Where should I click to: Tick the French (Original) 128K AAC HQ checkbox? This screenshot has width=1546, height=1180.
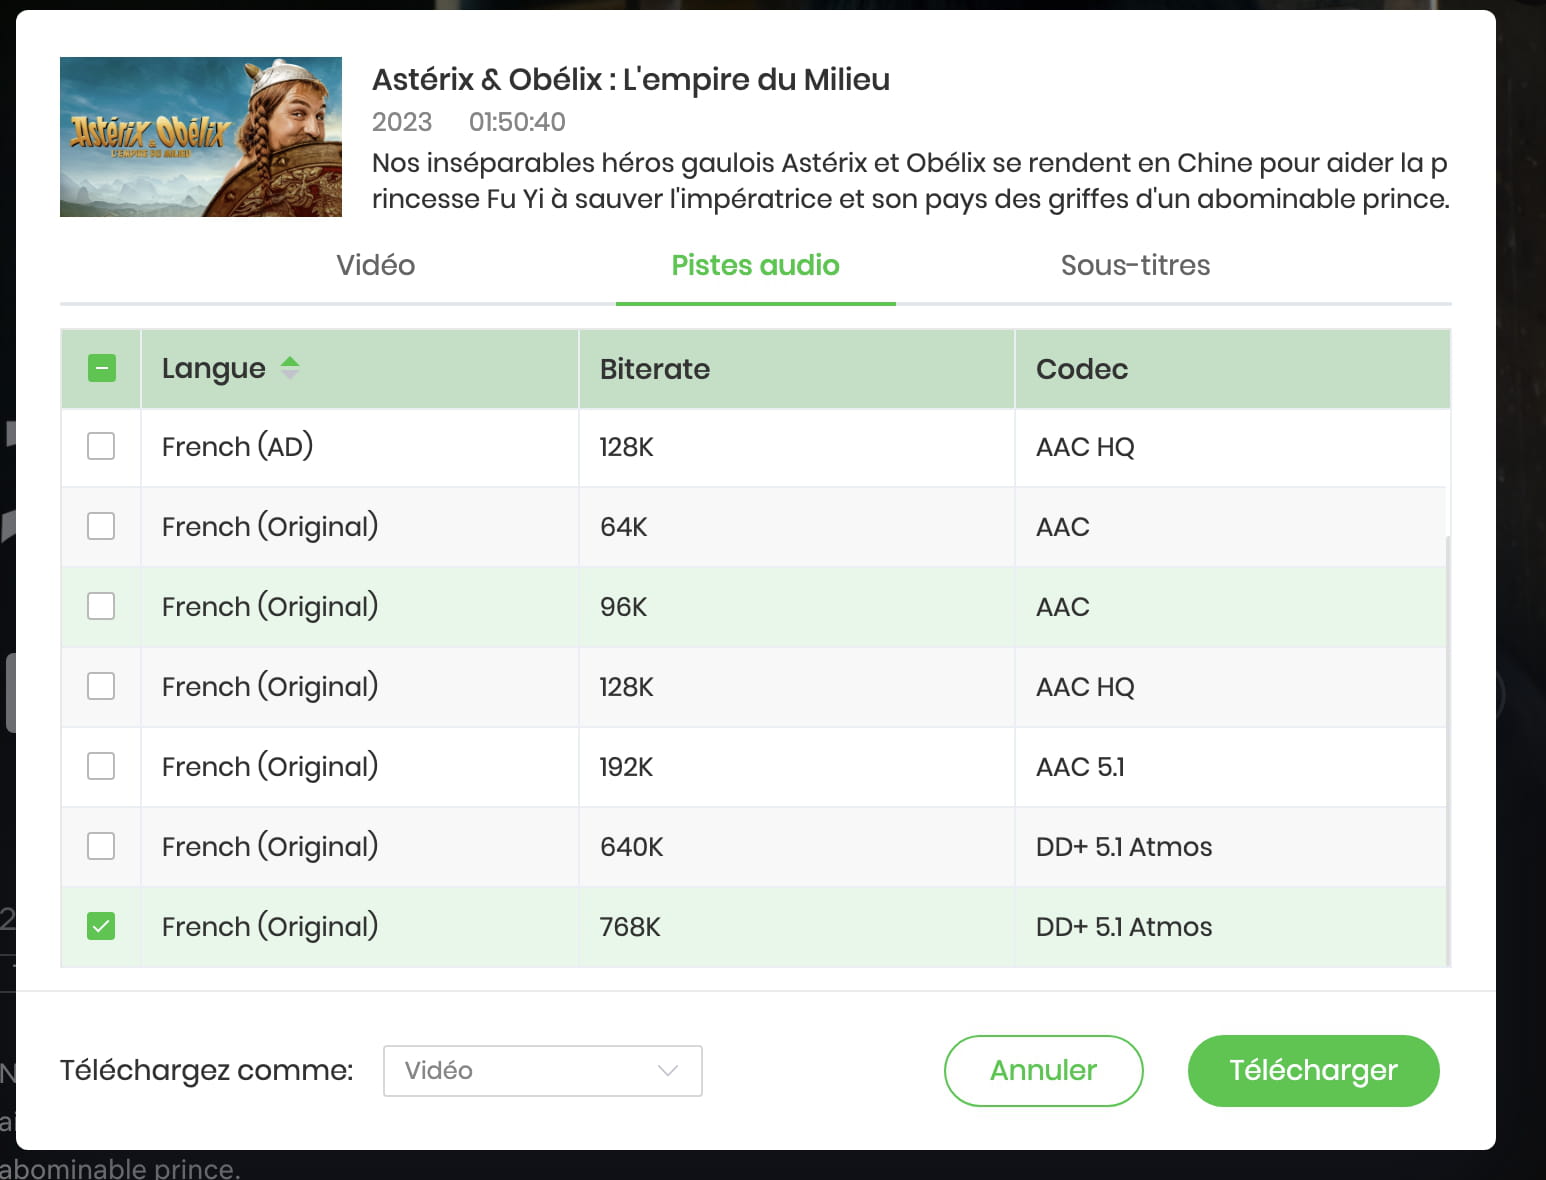[x=101, y=686]
